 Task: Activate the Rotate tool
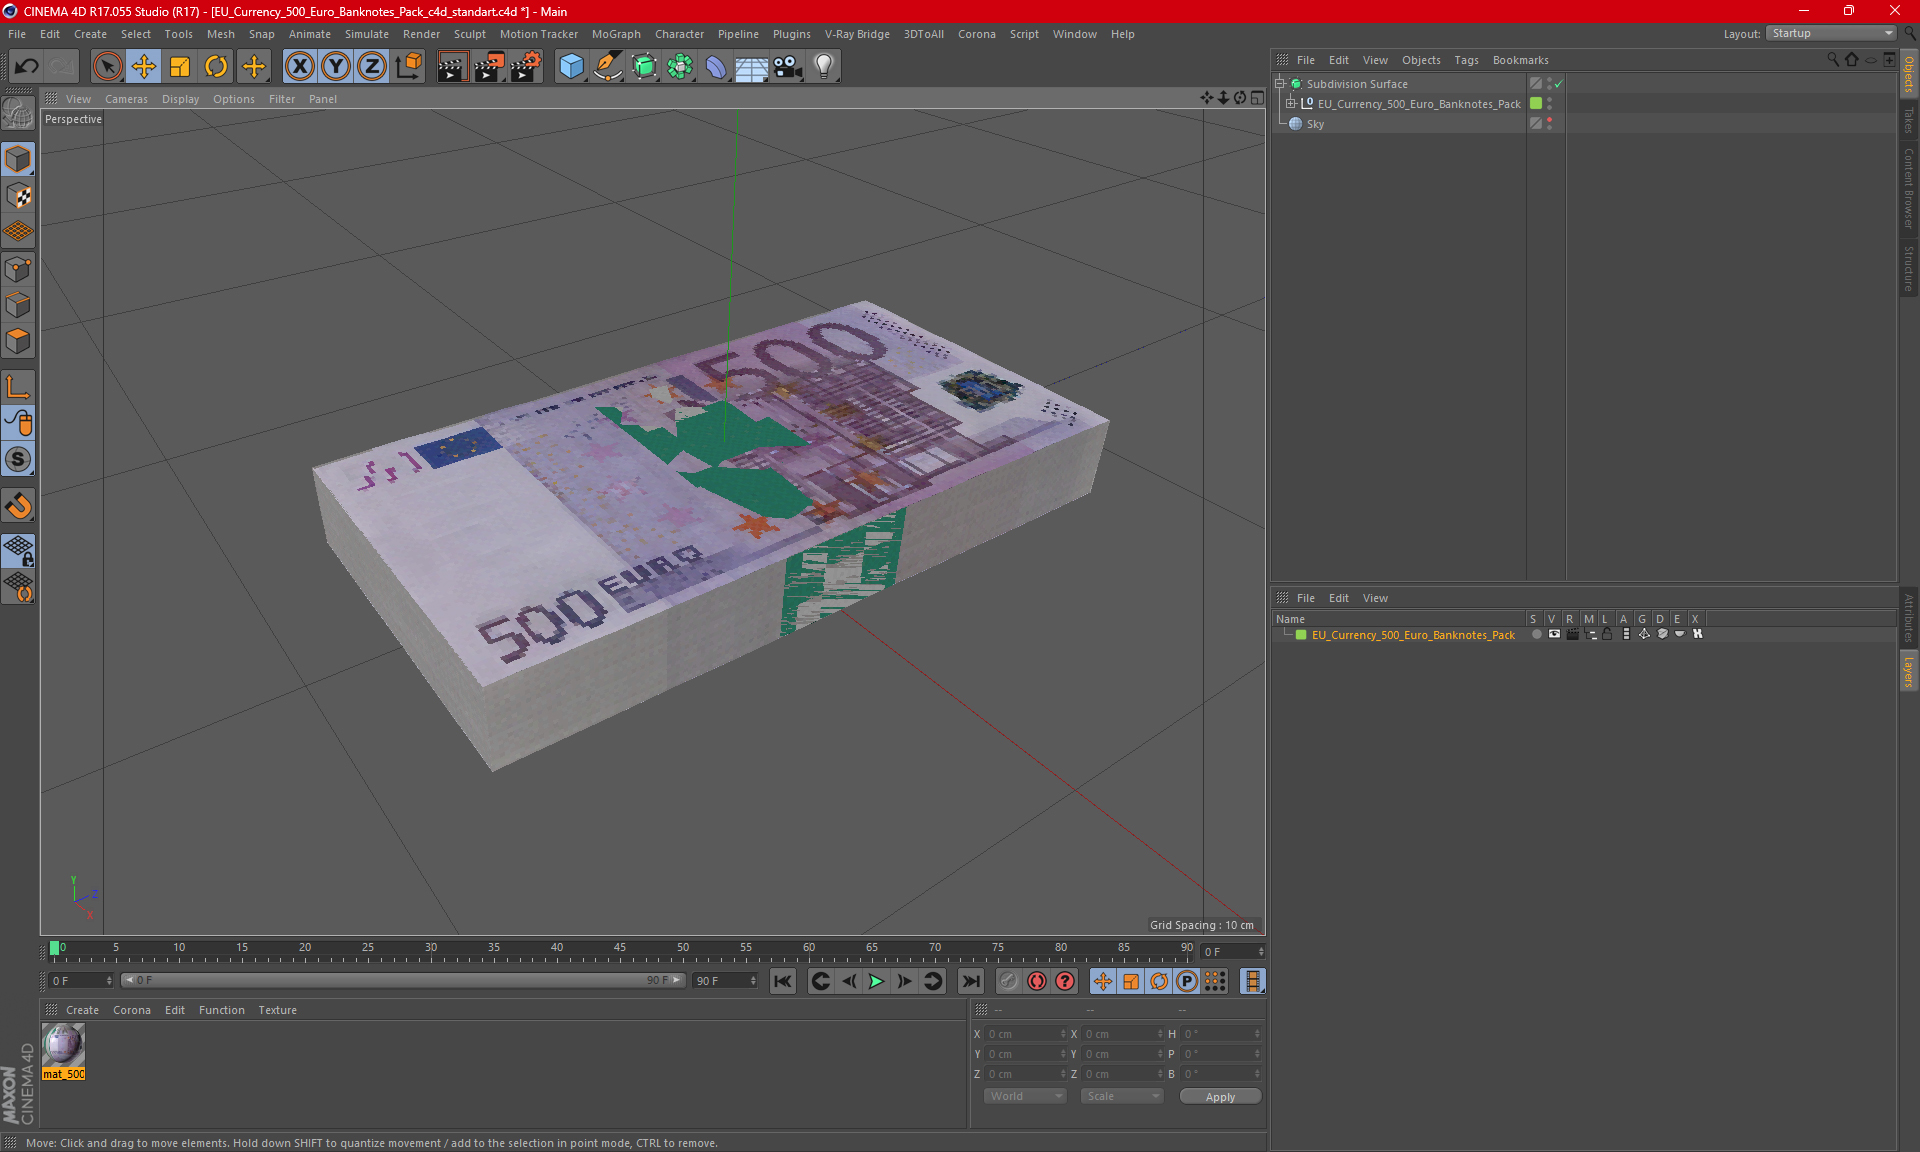tap(216, 66)
